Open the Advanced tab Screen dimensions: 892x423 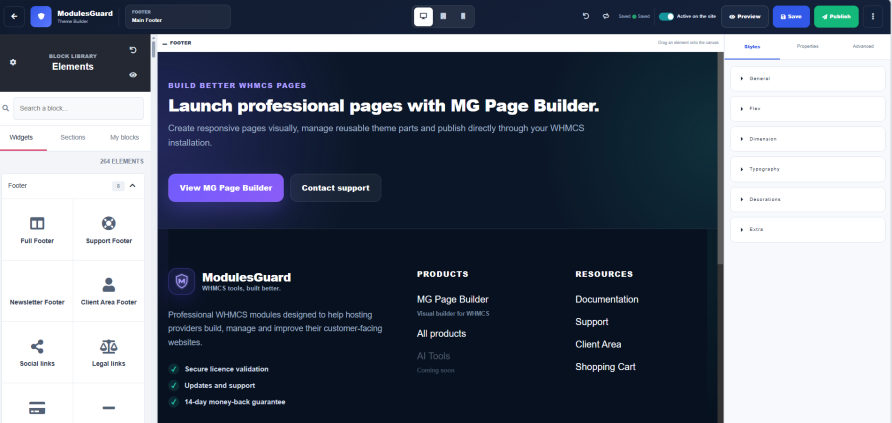coord(863,47)
